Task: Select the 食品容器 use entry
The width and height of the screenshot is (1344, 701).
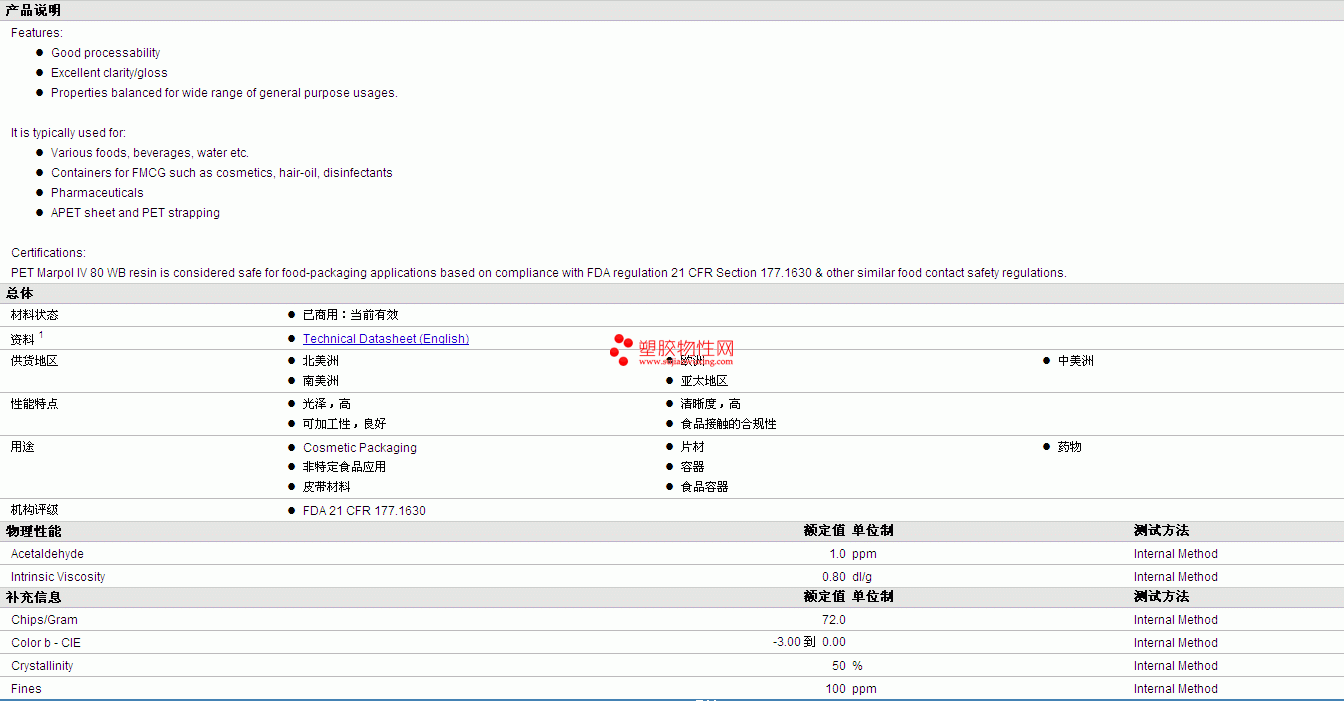Action: [x=705, y=487]
